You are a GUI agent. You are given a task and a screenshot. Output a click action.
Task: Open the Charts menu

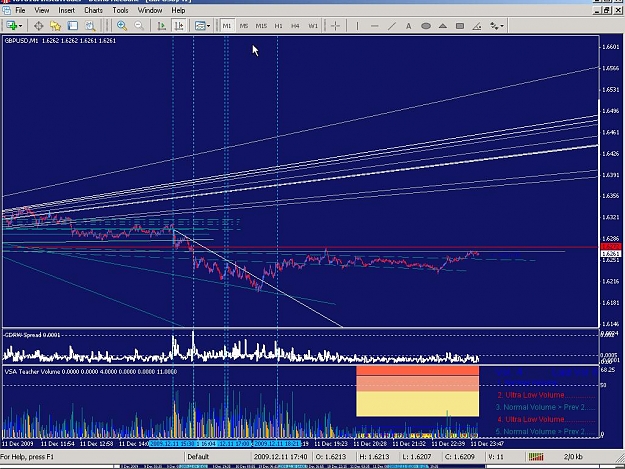tap(93, 10)
